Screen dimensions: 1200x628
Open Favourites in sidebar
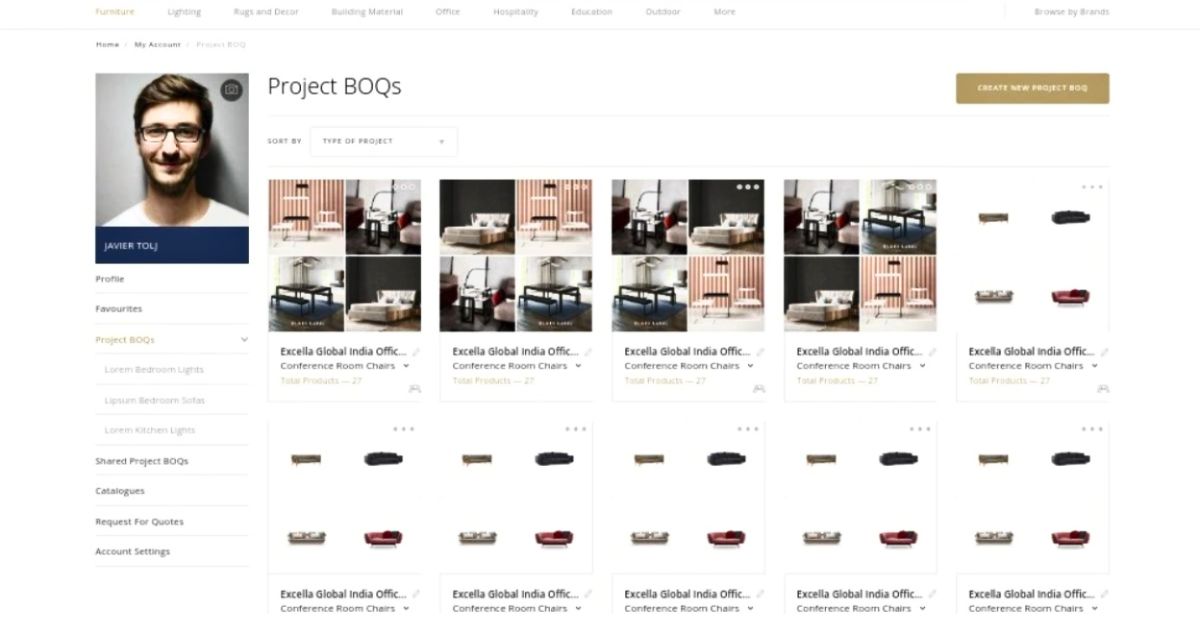tap(119, 309)
